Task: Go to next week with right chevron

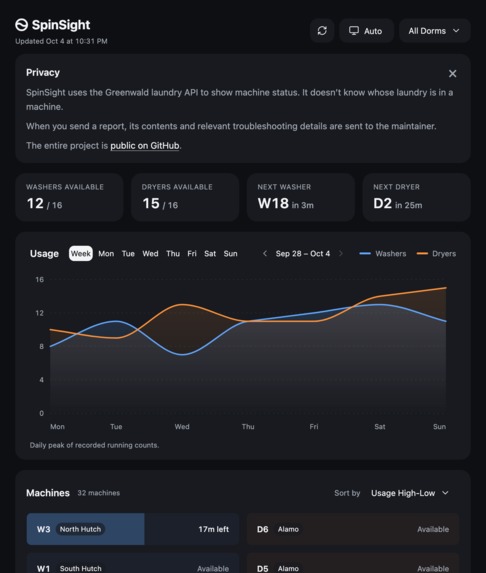Action: click(x=341, y=253)
